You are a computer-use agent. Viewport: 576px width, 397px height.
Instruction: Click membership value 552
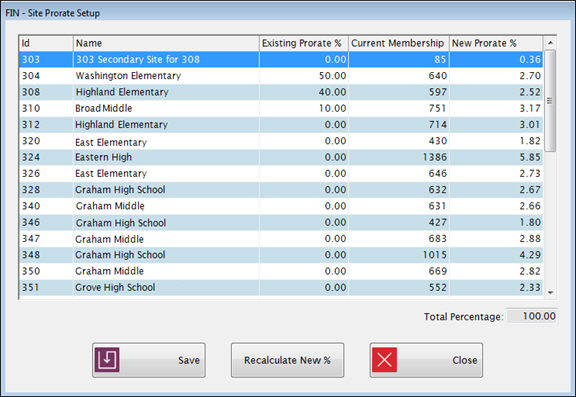(438, 288)
